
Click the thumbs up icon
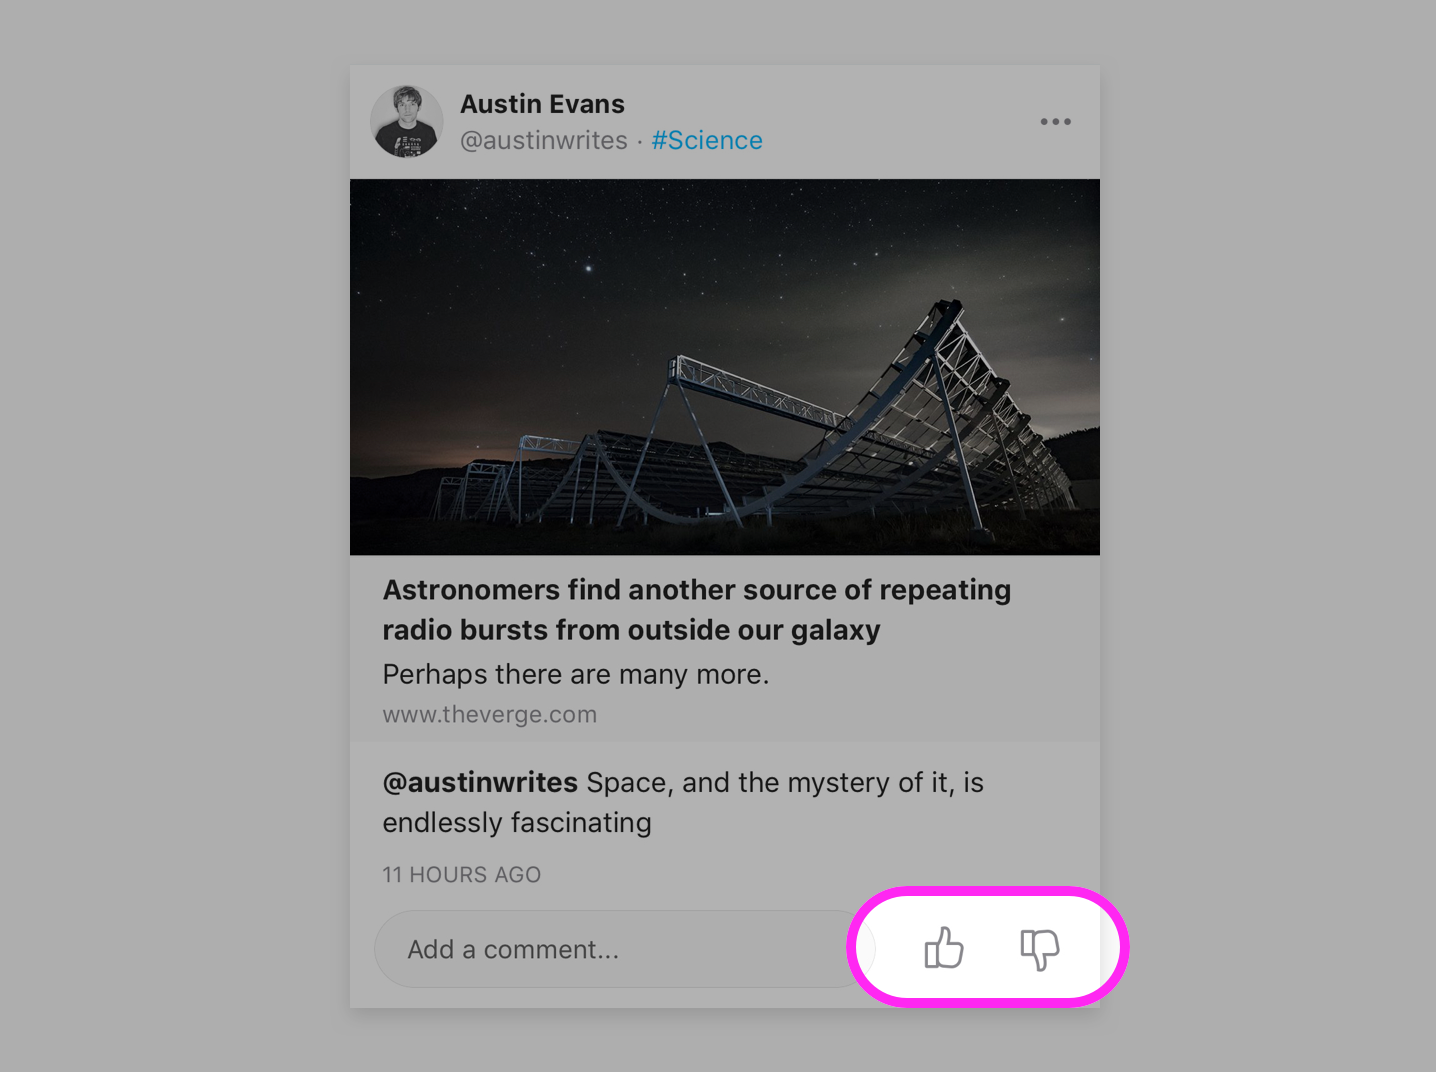coord(943,948)
